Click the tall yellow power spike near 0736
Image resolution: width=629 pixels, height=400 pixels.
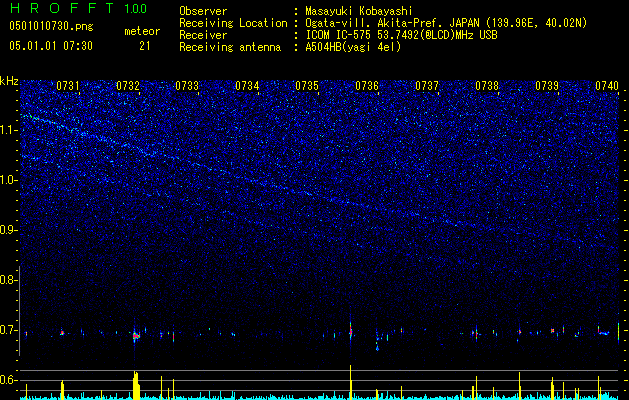point(351,382)
